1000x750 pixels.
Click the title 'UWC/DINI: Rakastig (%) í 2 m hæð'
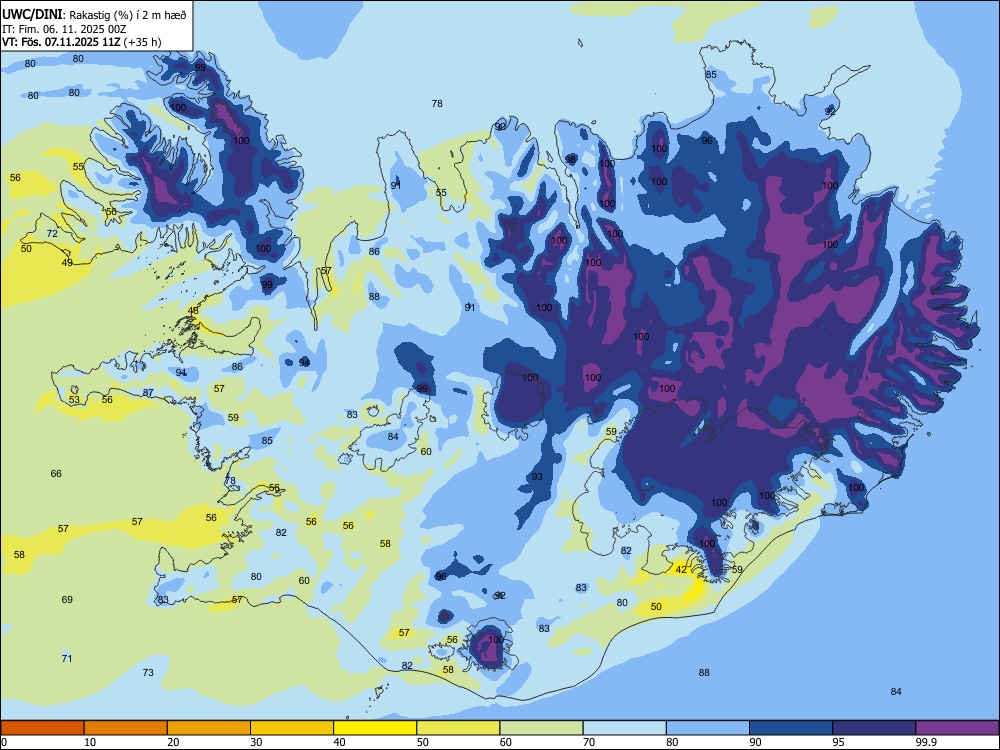(x=94, y=15)
